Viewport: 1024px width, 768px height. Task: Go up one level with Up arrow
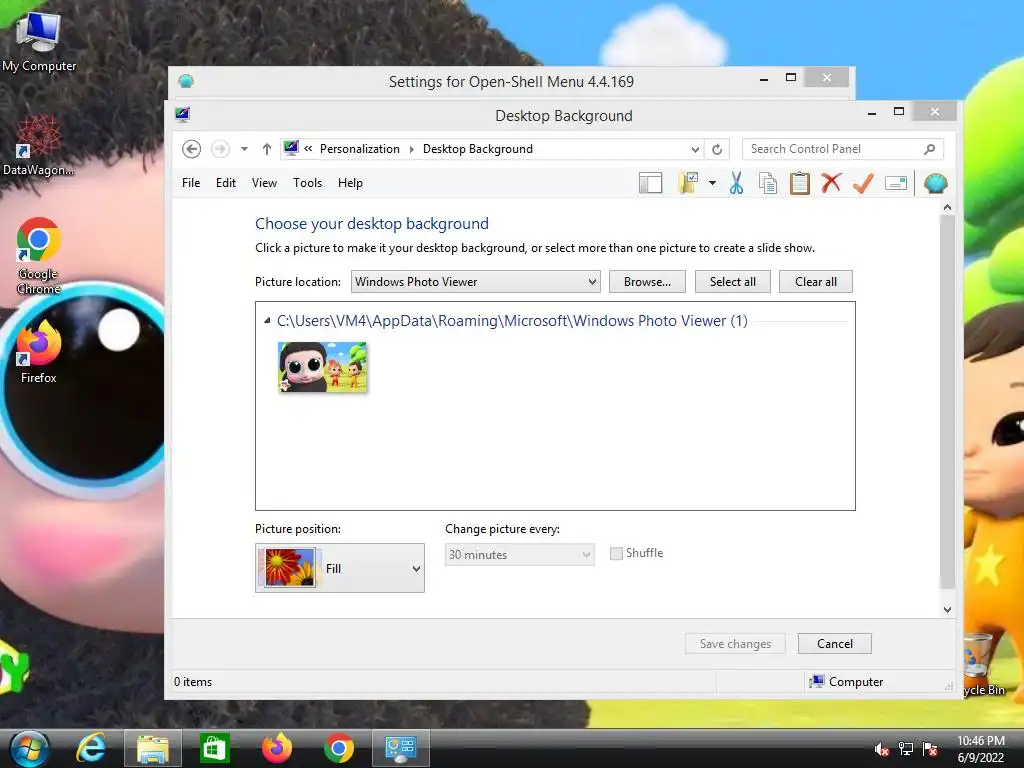tap(266, 149)
